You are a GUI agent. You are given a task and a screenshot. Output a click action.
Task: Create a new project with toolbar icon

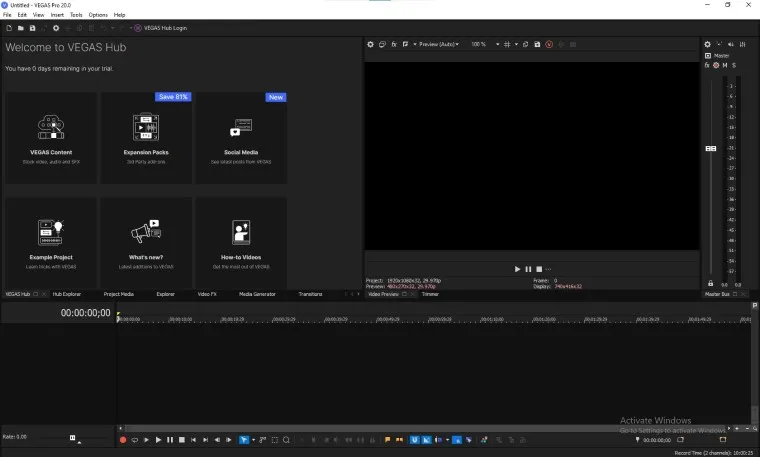(x=9, y=28)
